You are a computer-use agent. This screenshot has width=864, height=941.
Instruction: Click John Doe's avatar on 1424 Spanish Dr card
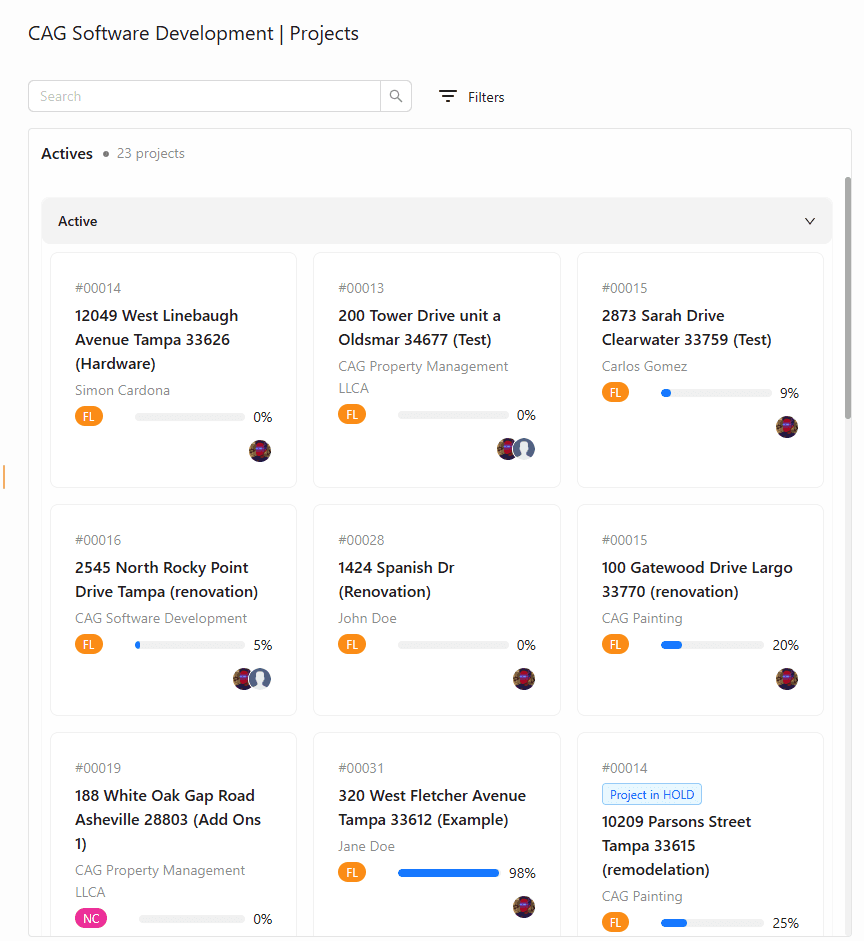[523, 679]
